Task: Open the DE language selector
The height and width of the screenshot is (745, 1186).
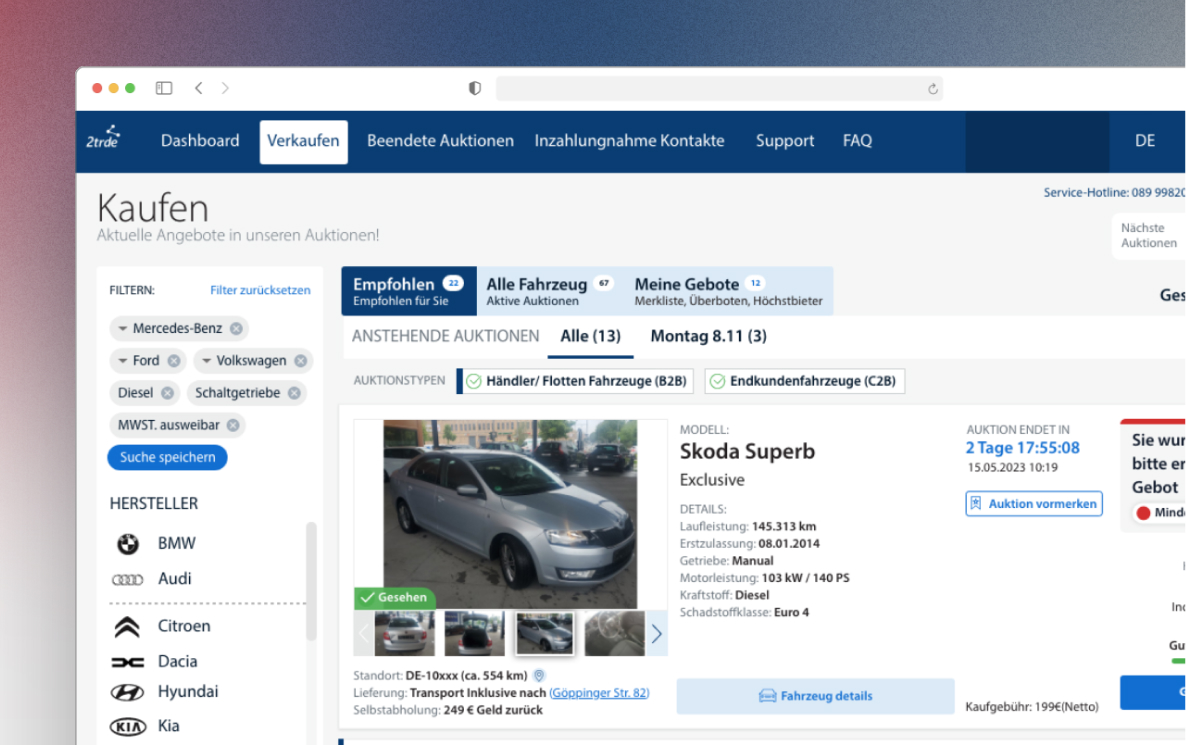Action: click(x=1145, y=141)
